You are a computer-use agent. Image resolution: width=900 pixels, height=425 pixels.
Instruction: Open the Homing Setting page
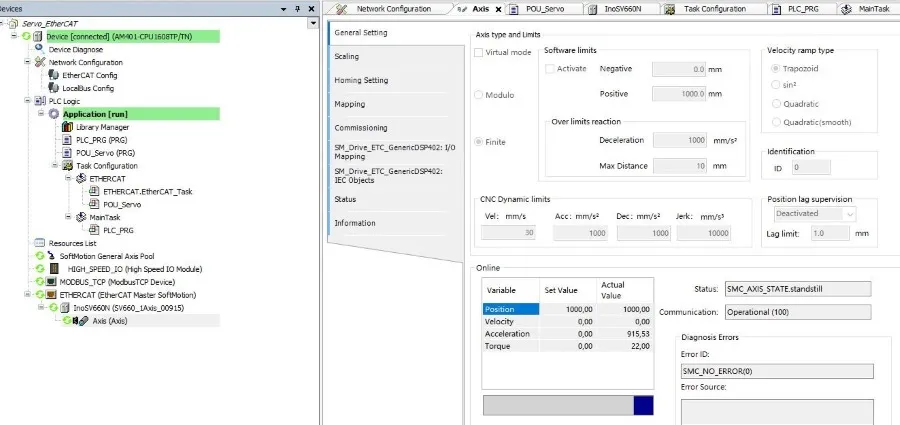361,80
